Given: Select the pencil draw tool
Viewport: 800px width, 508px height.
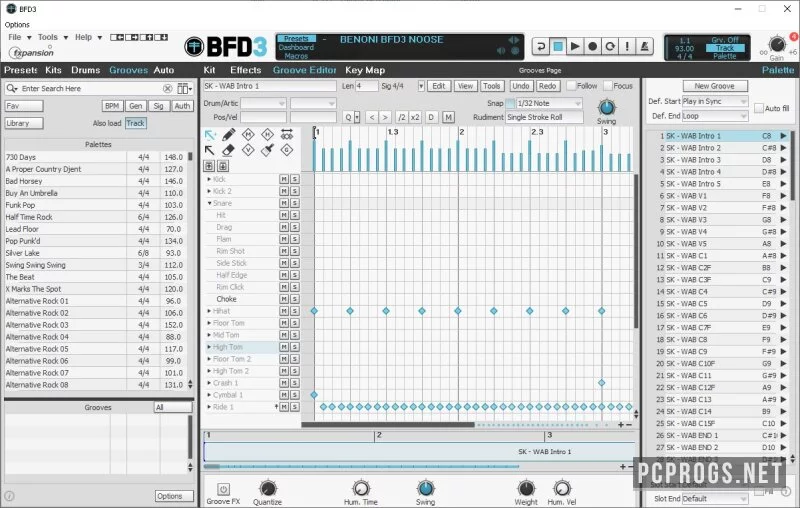Looking at the screenshot, I should [x=229, y=135].
